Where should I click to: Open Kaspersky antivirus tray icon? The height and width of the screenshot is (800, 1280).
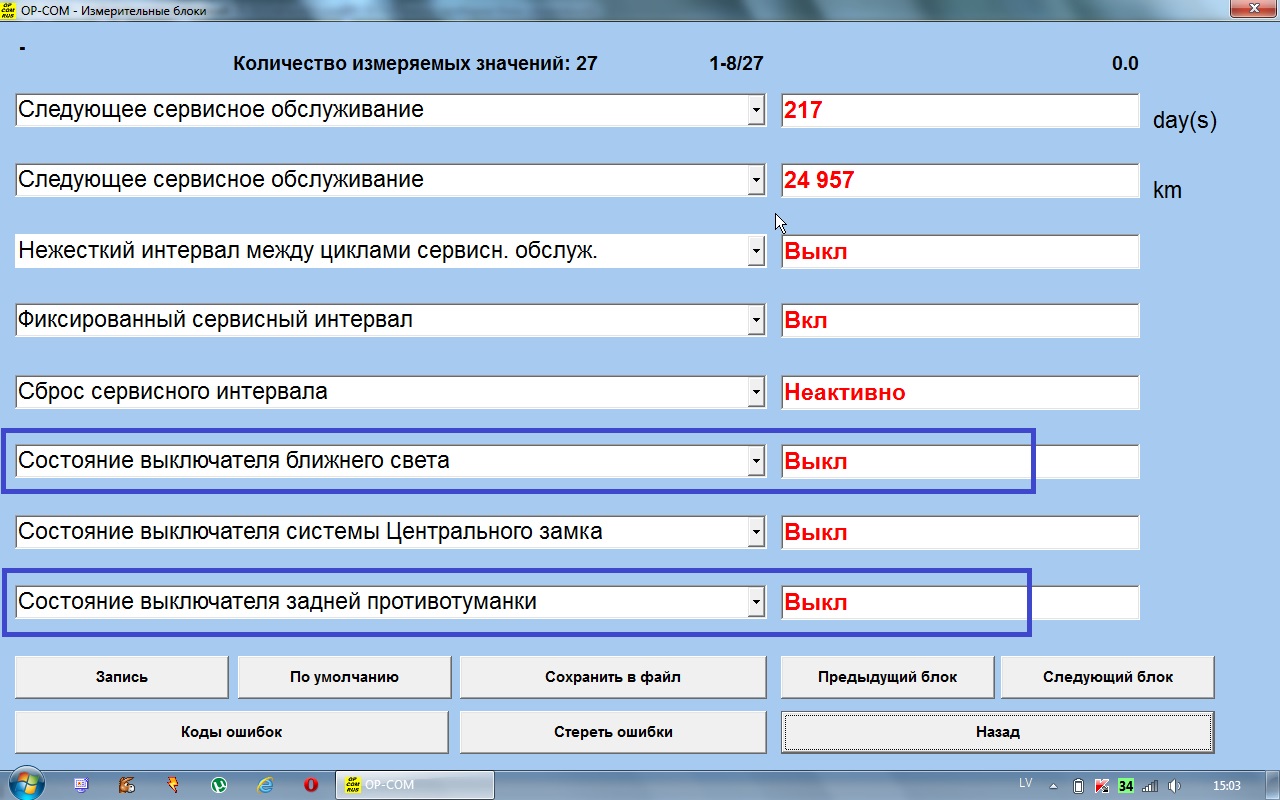1102,785
